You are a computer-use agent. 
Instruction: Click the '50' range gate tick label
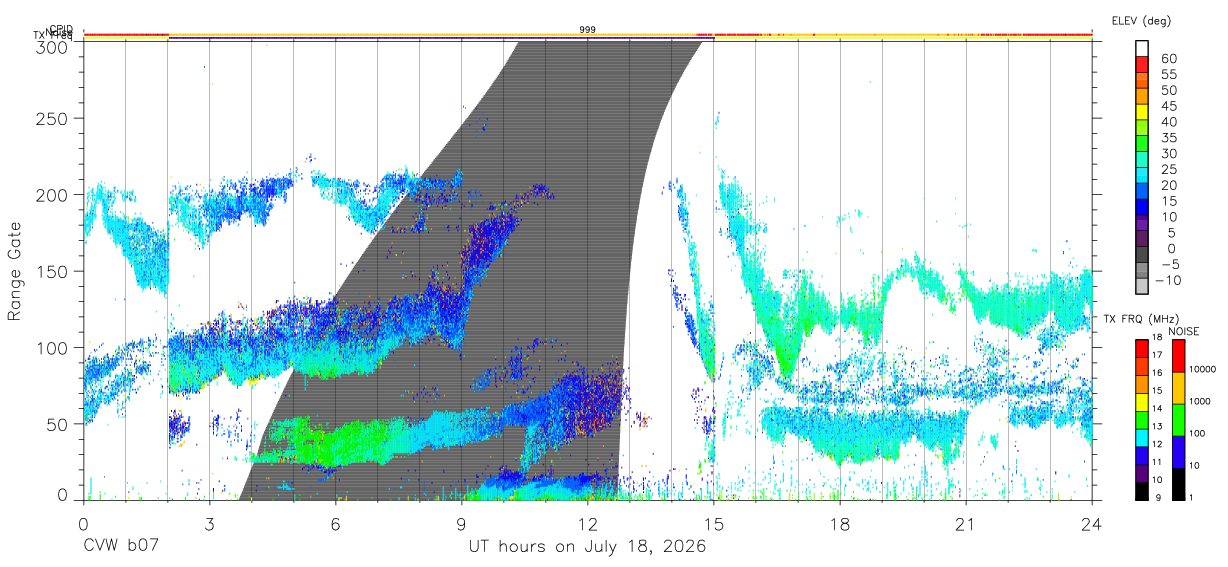[x=57, y=424]
